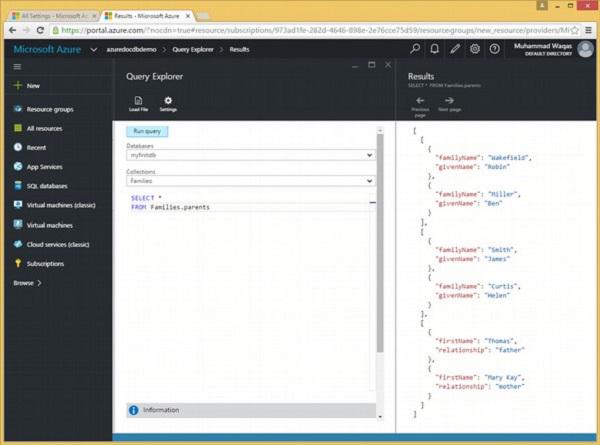Screen dimensions: 600x445
Task: Open the notifications bell
Action: (435, 48)
